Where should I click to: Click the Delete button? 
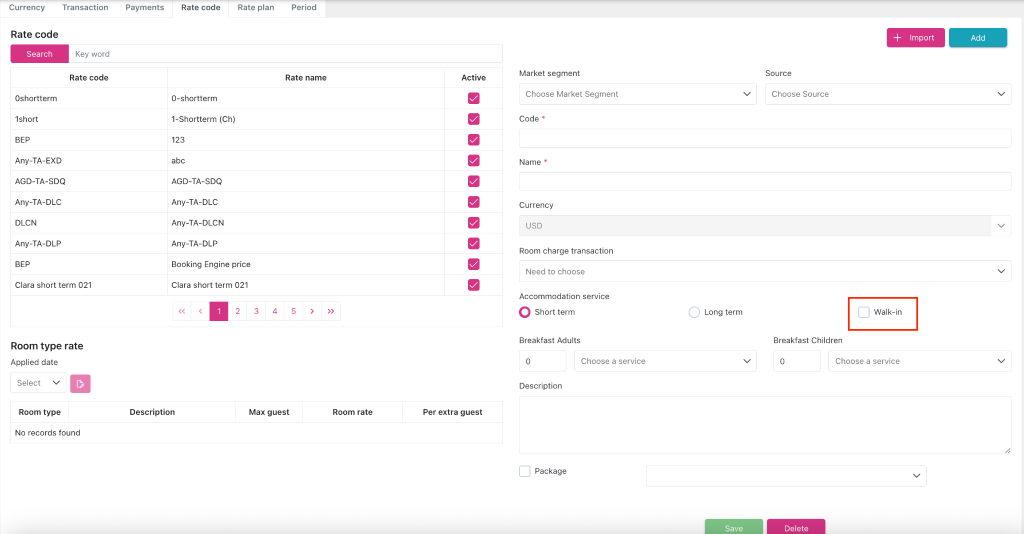click(x=795, y=527)
